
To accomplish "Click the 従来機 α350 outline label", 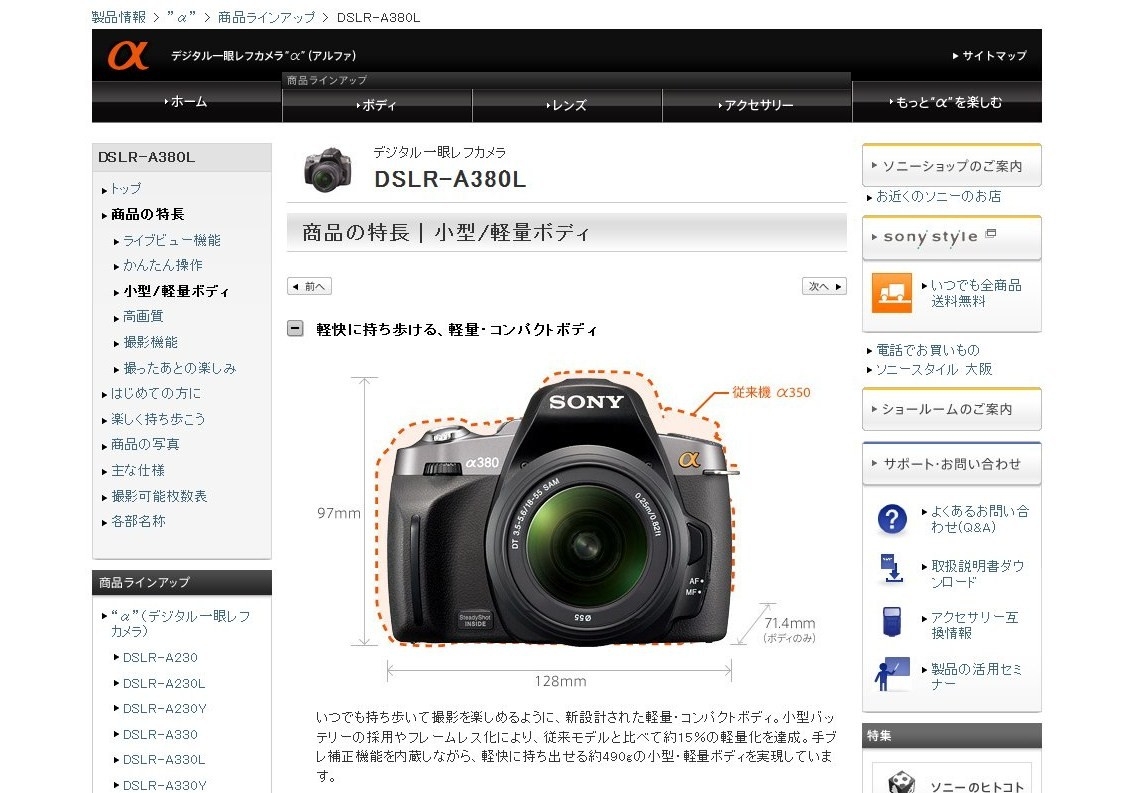I will pos(771,393).
